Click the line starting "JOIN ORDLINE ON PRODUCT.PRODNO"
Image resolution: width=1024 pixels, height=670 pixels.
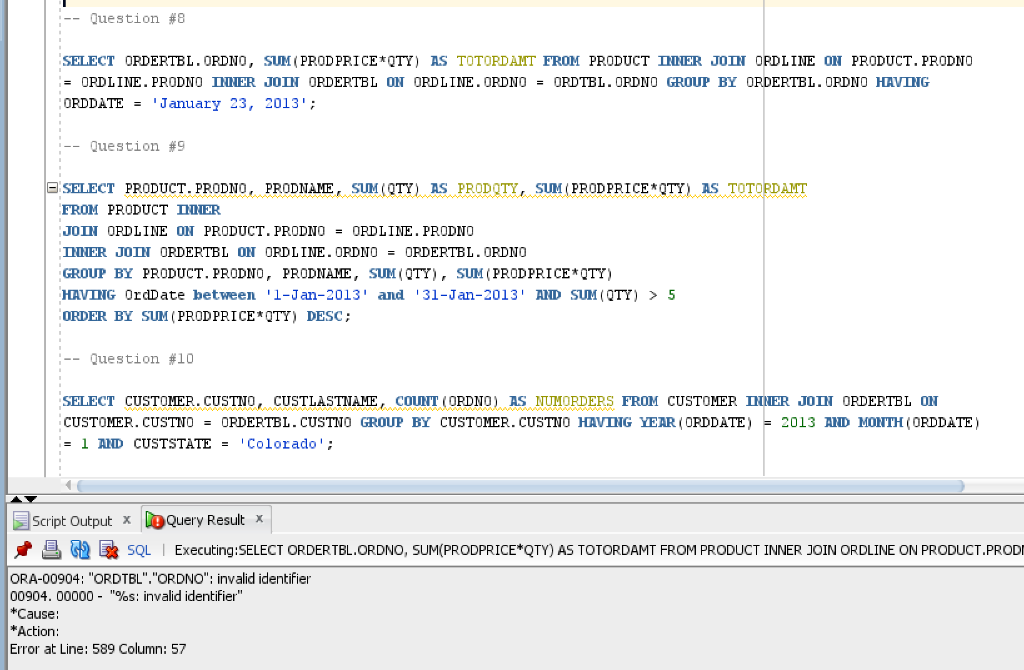pyautogui.click(x=268, y=231)
